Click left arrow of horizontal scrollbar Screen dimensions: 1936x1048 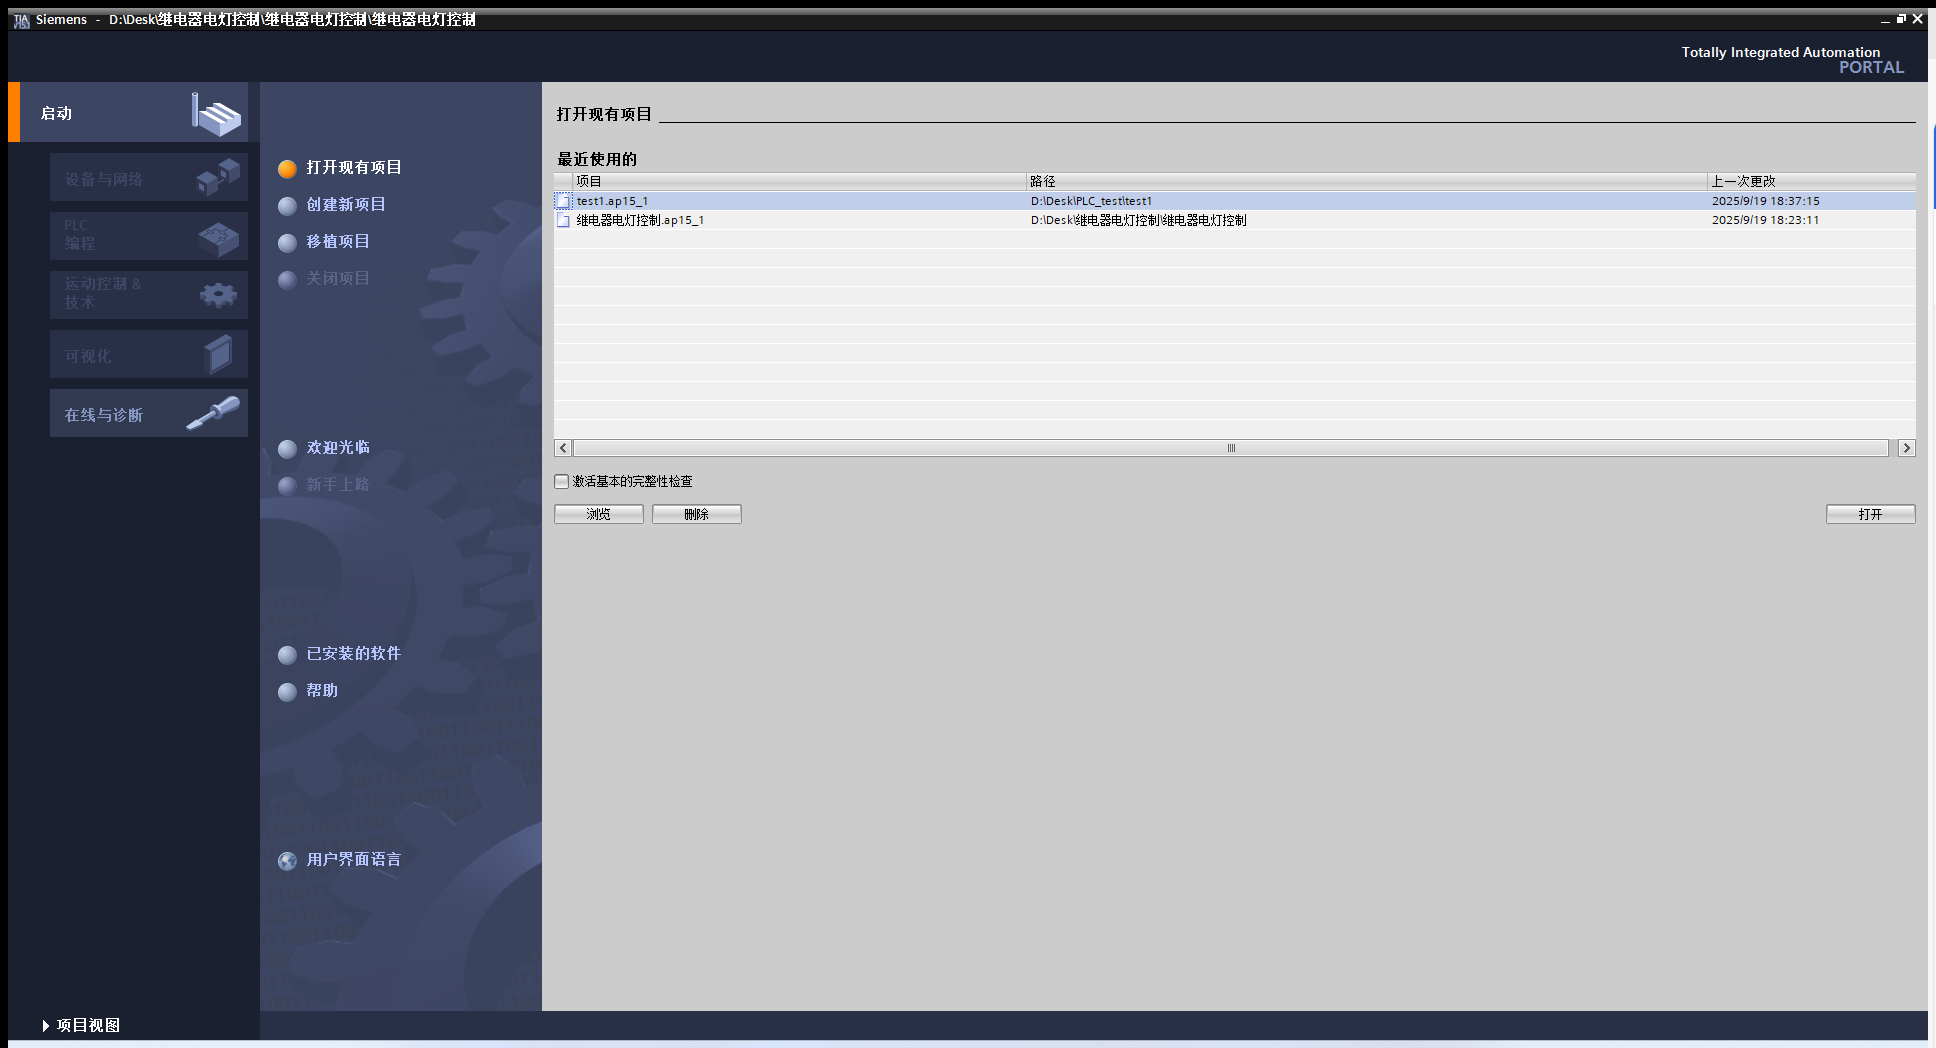pyautogui.click(x=563, y=448)
